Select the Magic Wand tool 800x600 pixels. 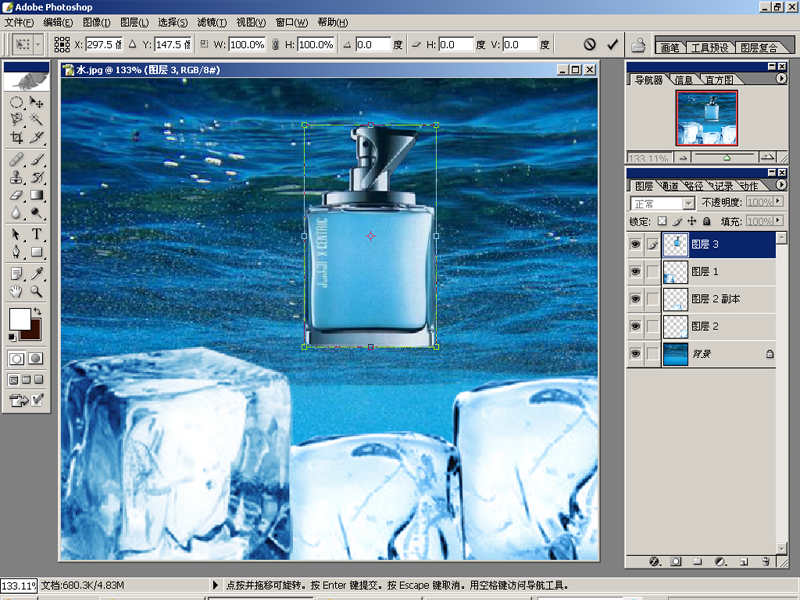click(37, 119)
